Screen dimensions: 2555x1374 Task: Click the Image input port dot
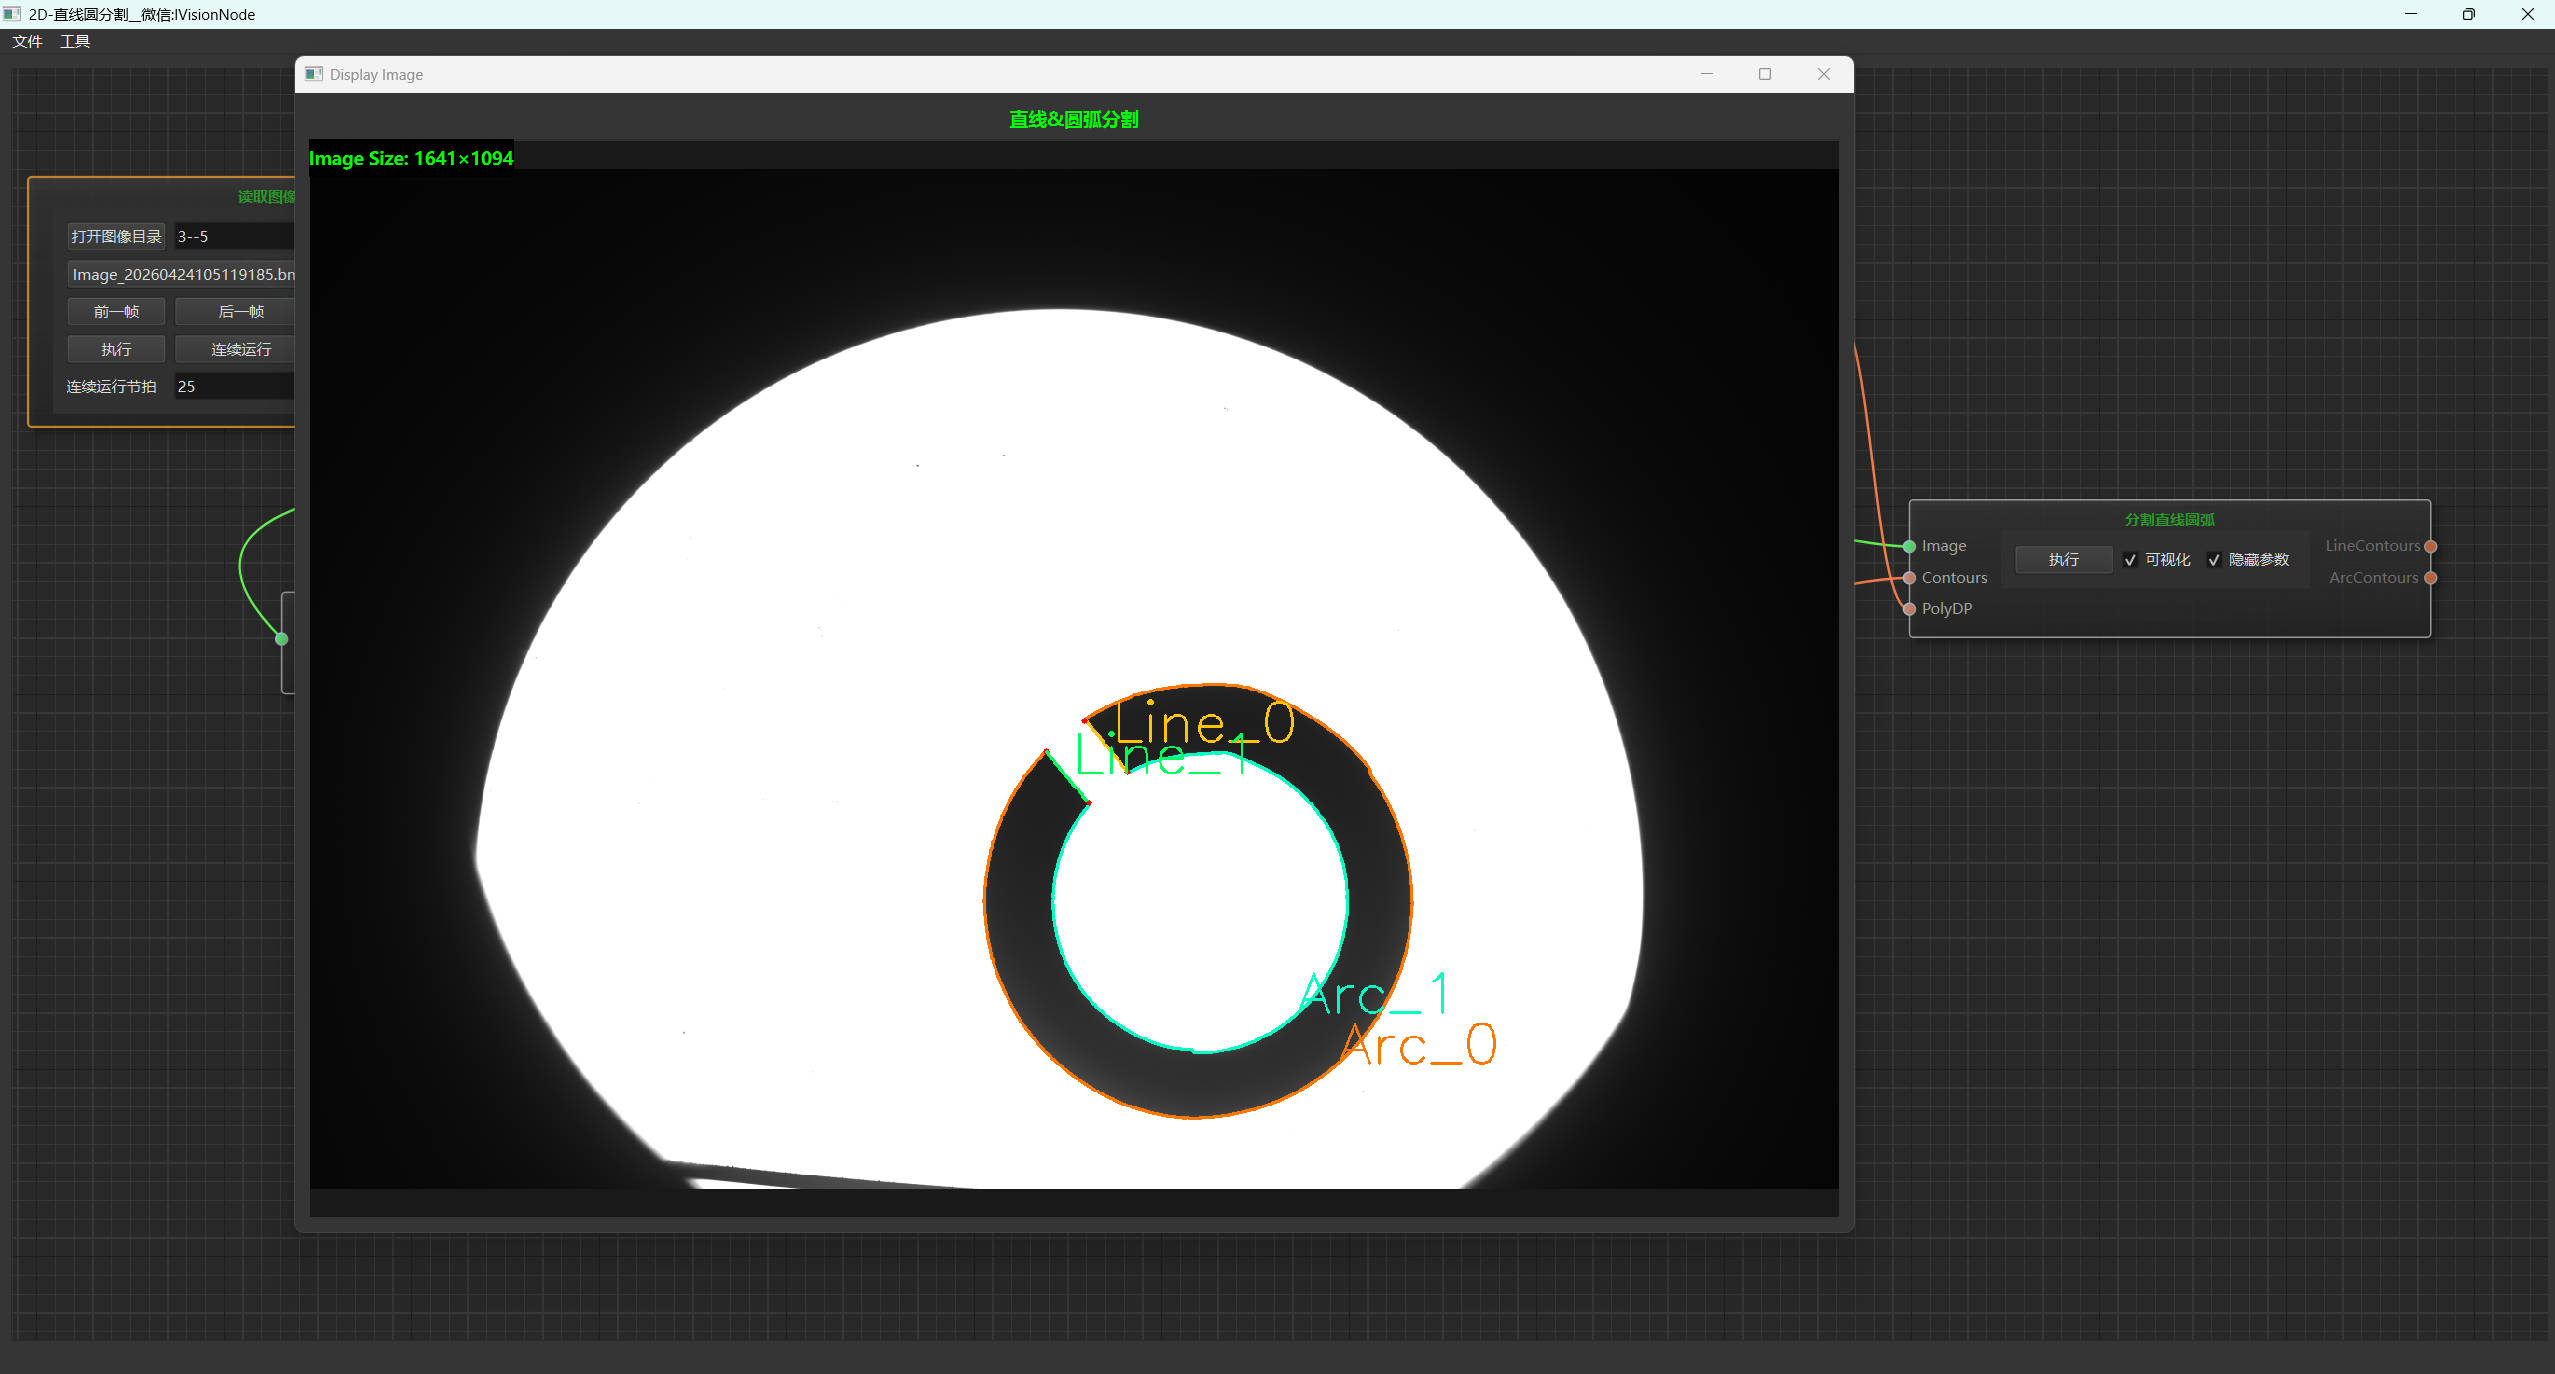(x=1909, y=546)
